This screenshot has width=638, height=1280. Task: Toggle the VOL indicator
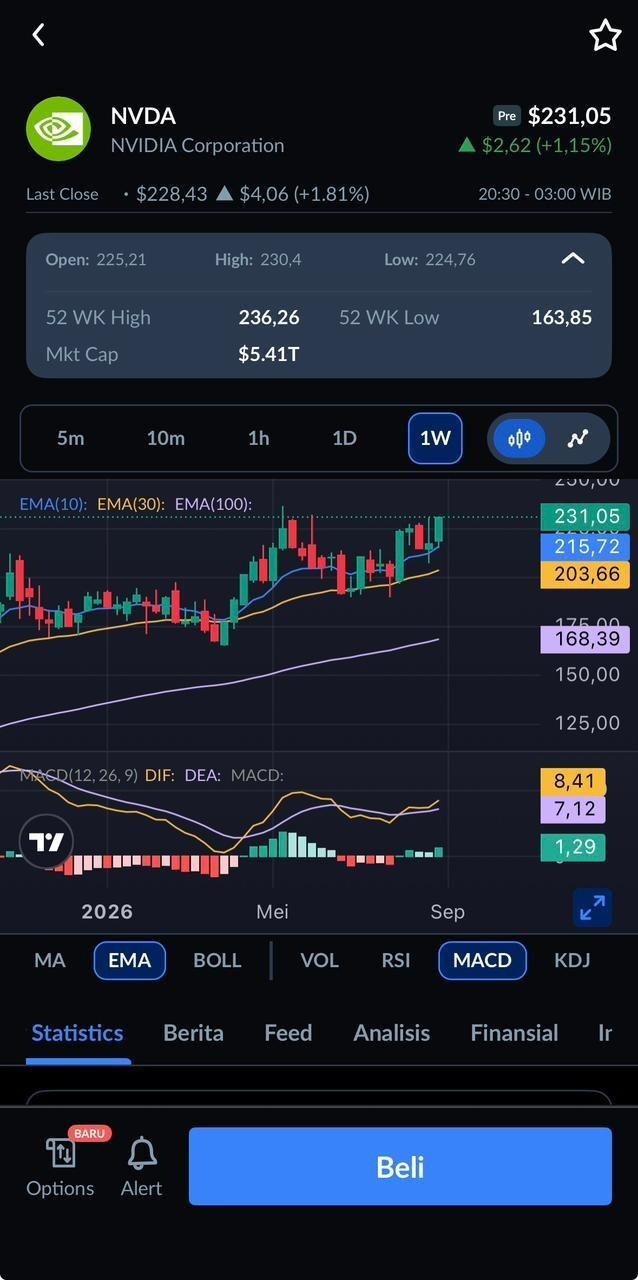point(320,960)
